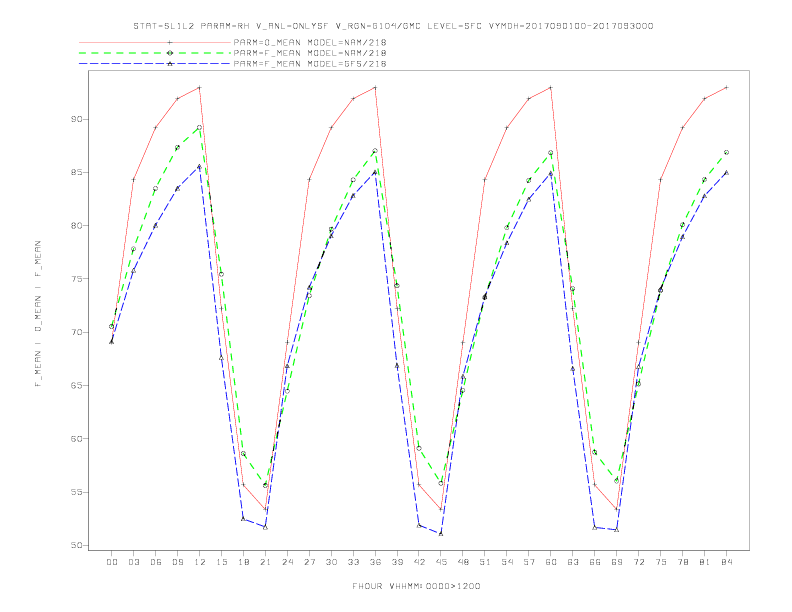
Task: Click x-axis tick label 42
Action: point(419,562)
